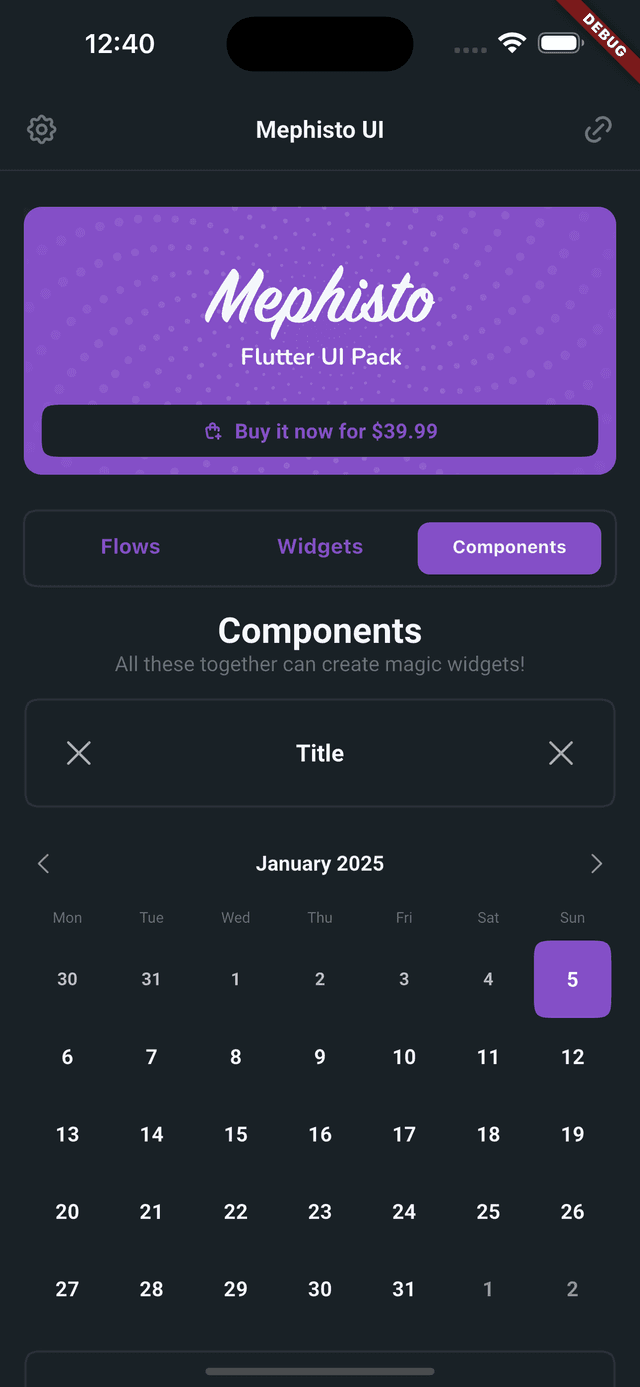Go to previous month with left chevron

[x=43, y=864]
